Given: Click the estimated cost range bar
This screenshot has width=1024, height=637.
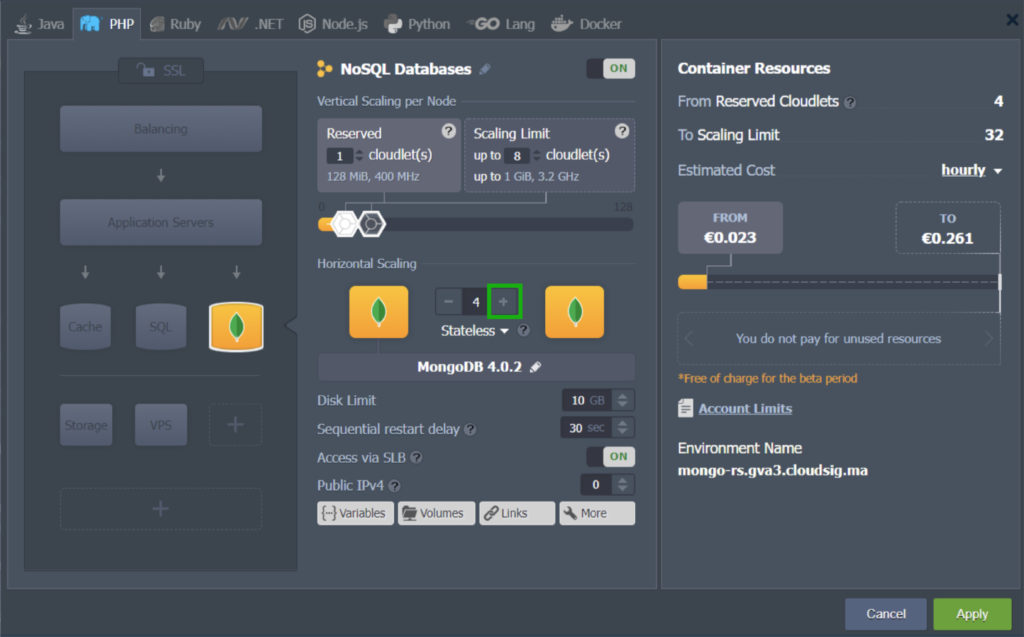Looking at the screenshot, I should click(839, 282).
